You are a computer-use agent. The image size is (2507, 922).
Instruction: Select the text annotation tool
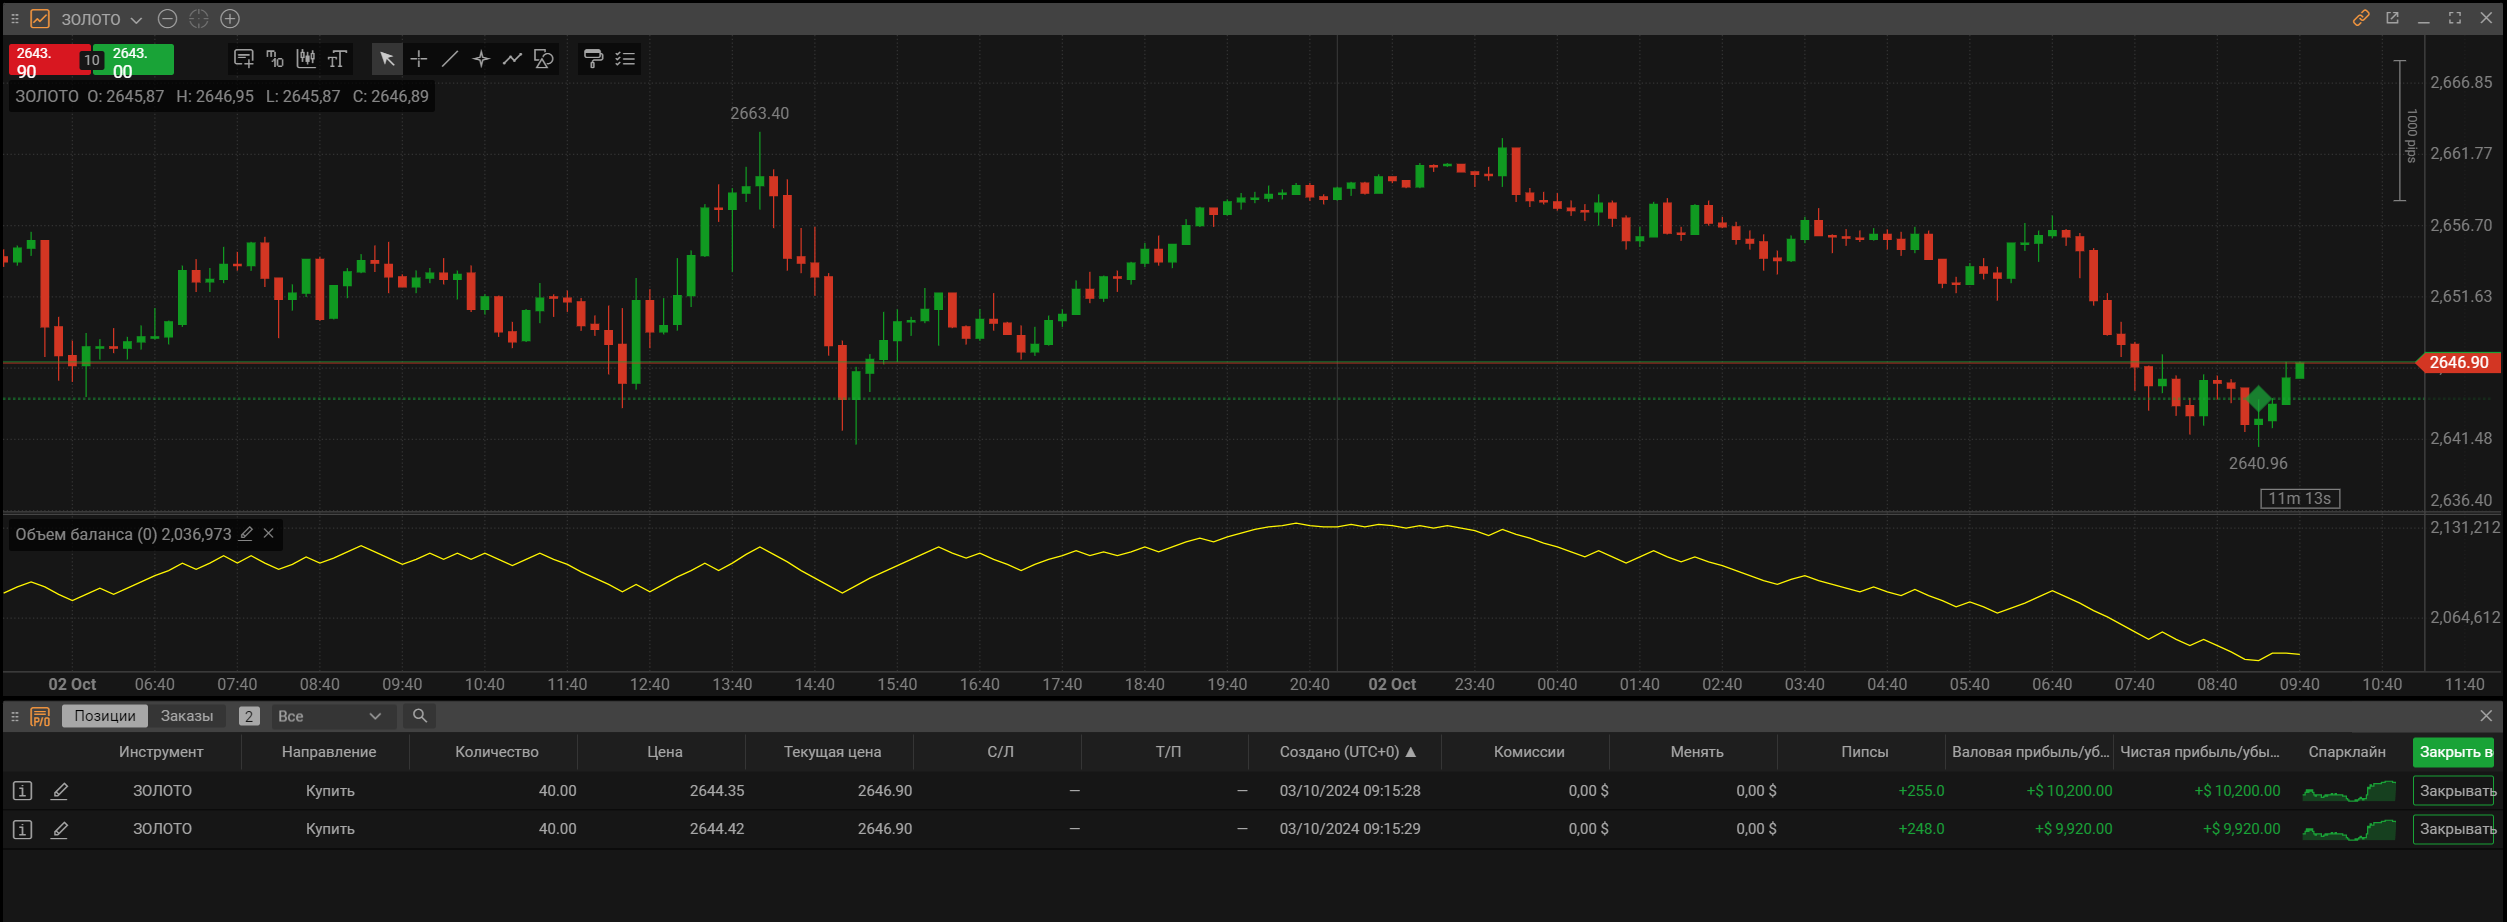coord(337,59)
